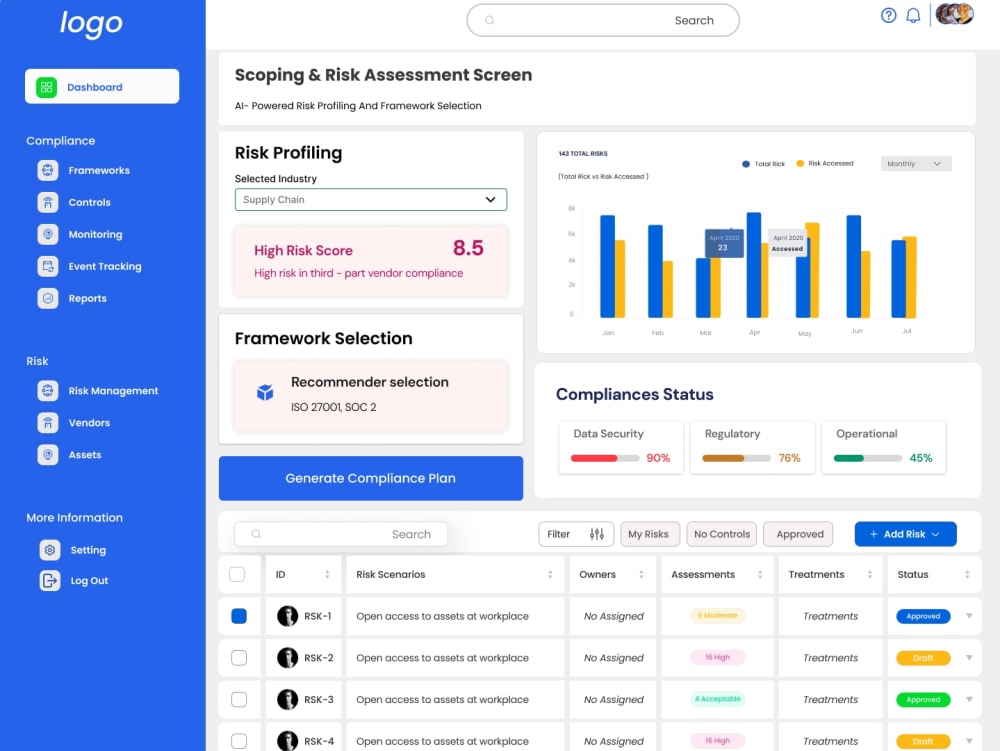Open the Monitoring section icon
Image resolution: width=1000 pixels, height=751 pixels.
pyautogui.click(x=47, y=234)
